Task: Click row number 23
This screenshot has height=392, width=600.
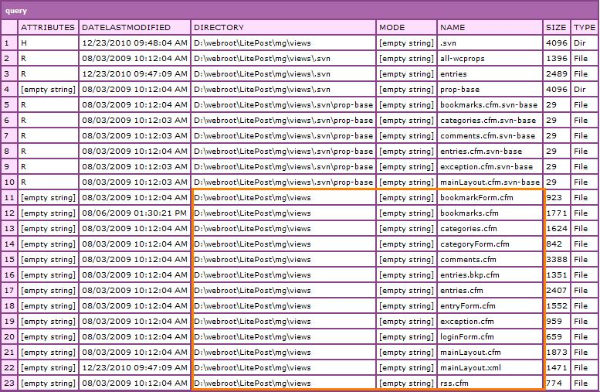Action: pos(9,383)
